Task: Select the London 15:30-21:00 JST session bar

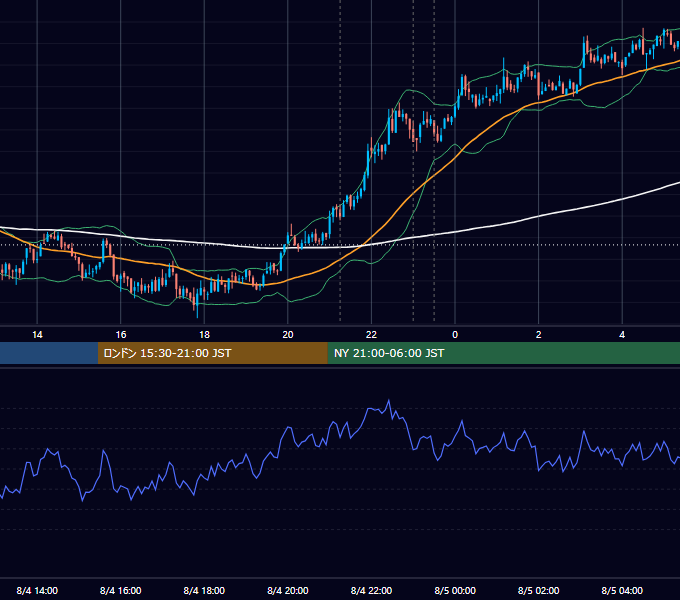Action: (x=212, y=353)
